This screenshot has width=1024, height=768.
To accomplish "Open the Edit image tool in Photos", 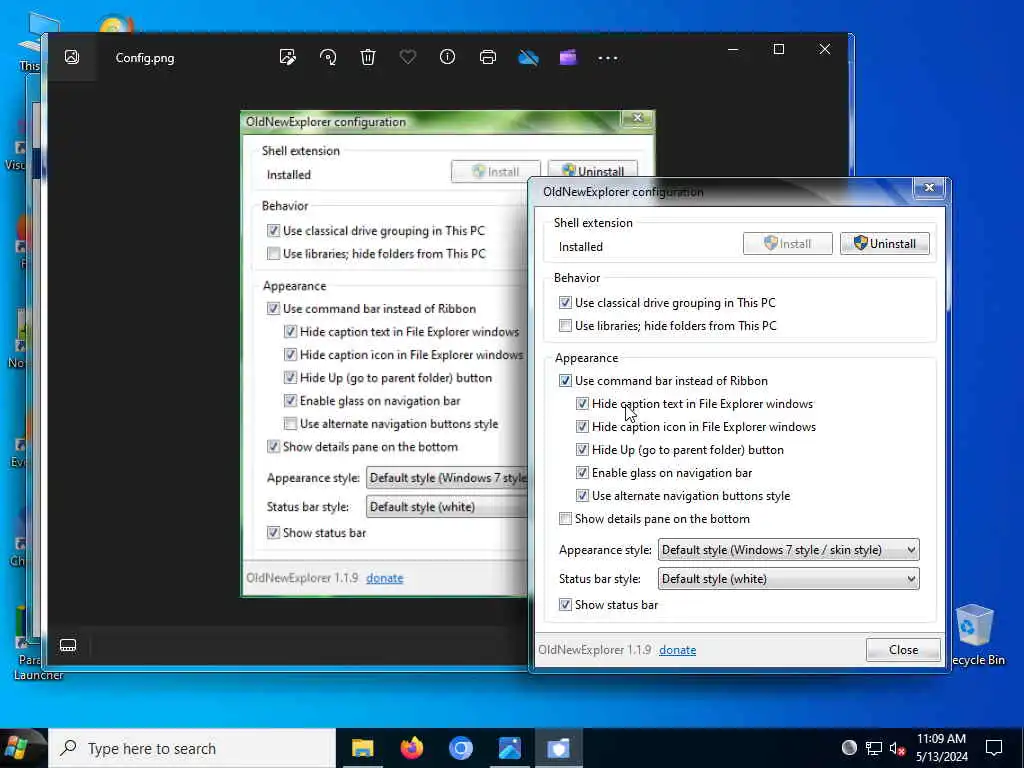I will 287,57.
